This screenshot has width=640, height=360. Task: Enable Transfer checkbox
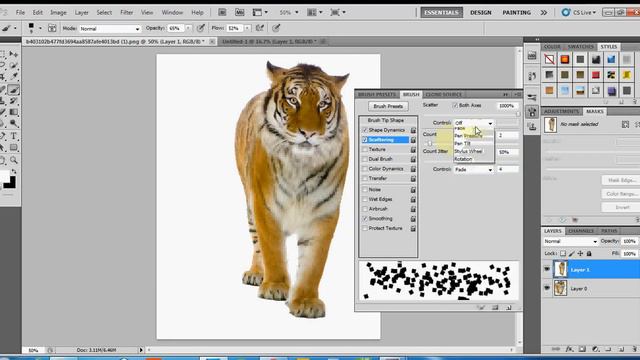tap(365, 178)
